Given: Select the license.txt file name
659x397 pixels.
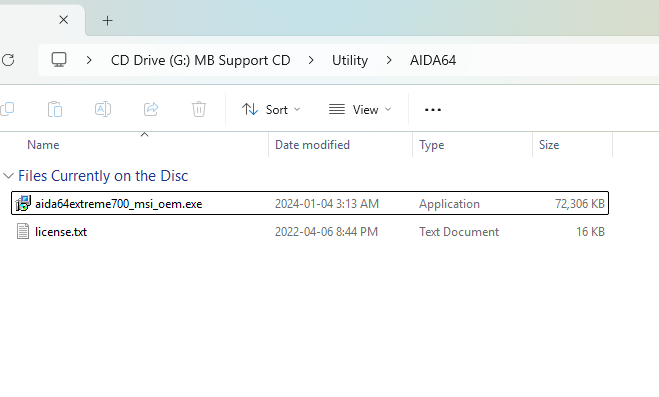Looking at the screenshot, I should point(61,232).
